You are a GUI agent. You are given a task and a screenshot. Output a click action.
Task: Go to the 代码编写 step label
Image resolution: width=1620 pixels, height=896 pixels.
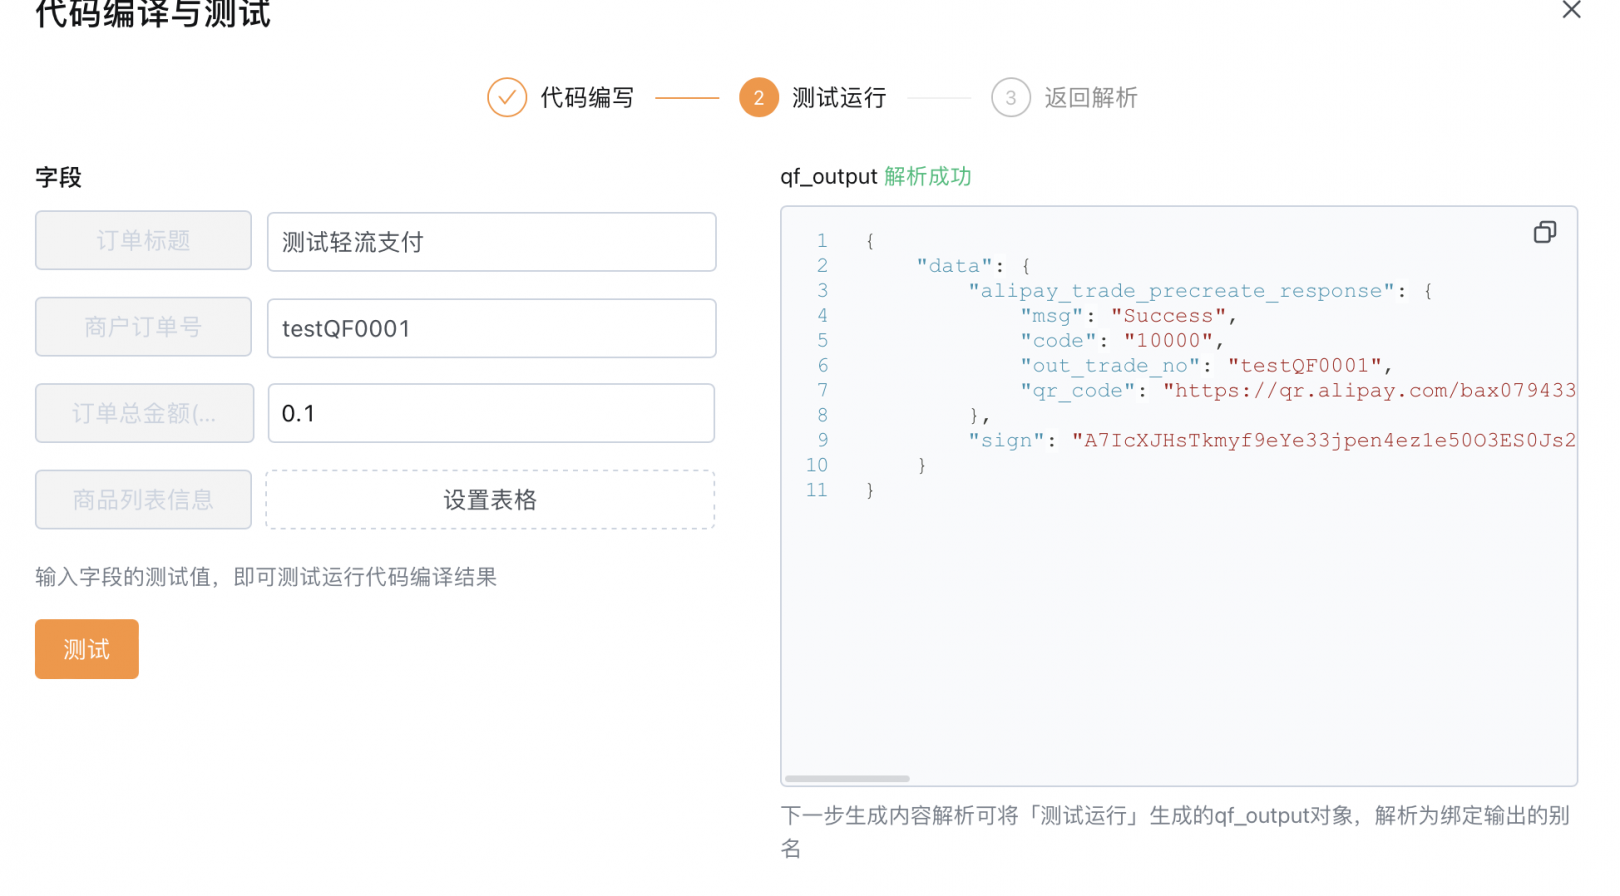pyautogui.click(x=587, y=98)
